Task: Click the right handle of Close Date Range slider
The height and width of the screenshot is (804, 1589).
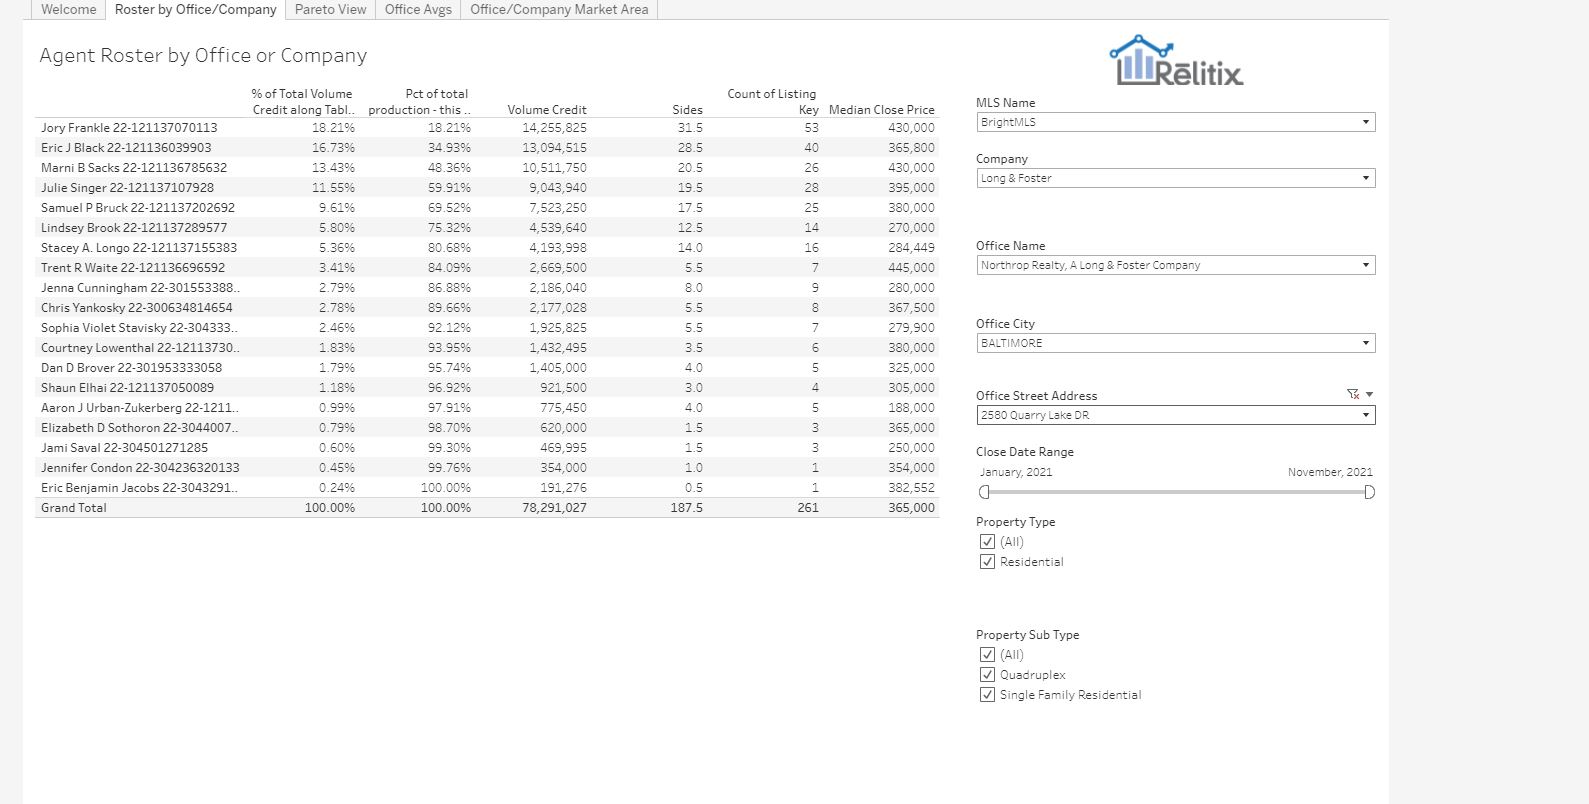Action: tap(1369, 492)
